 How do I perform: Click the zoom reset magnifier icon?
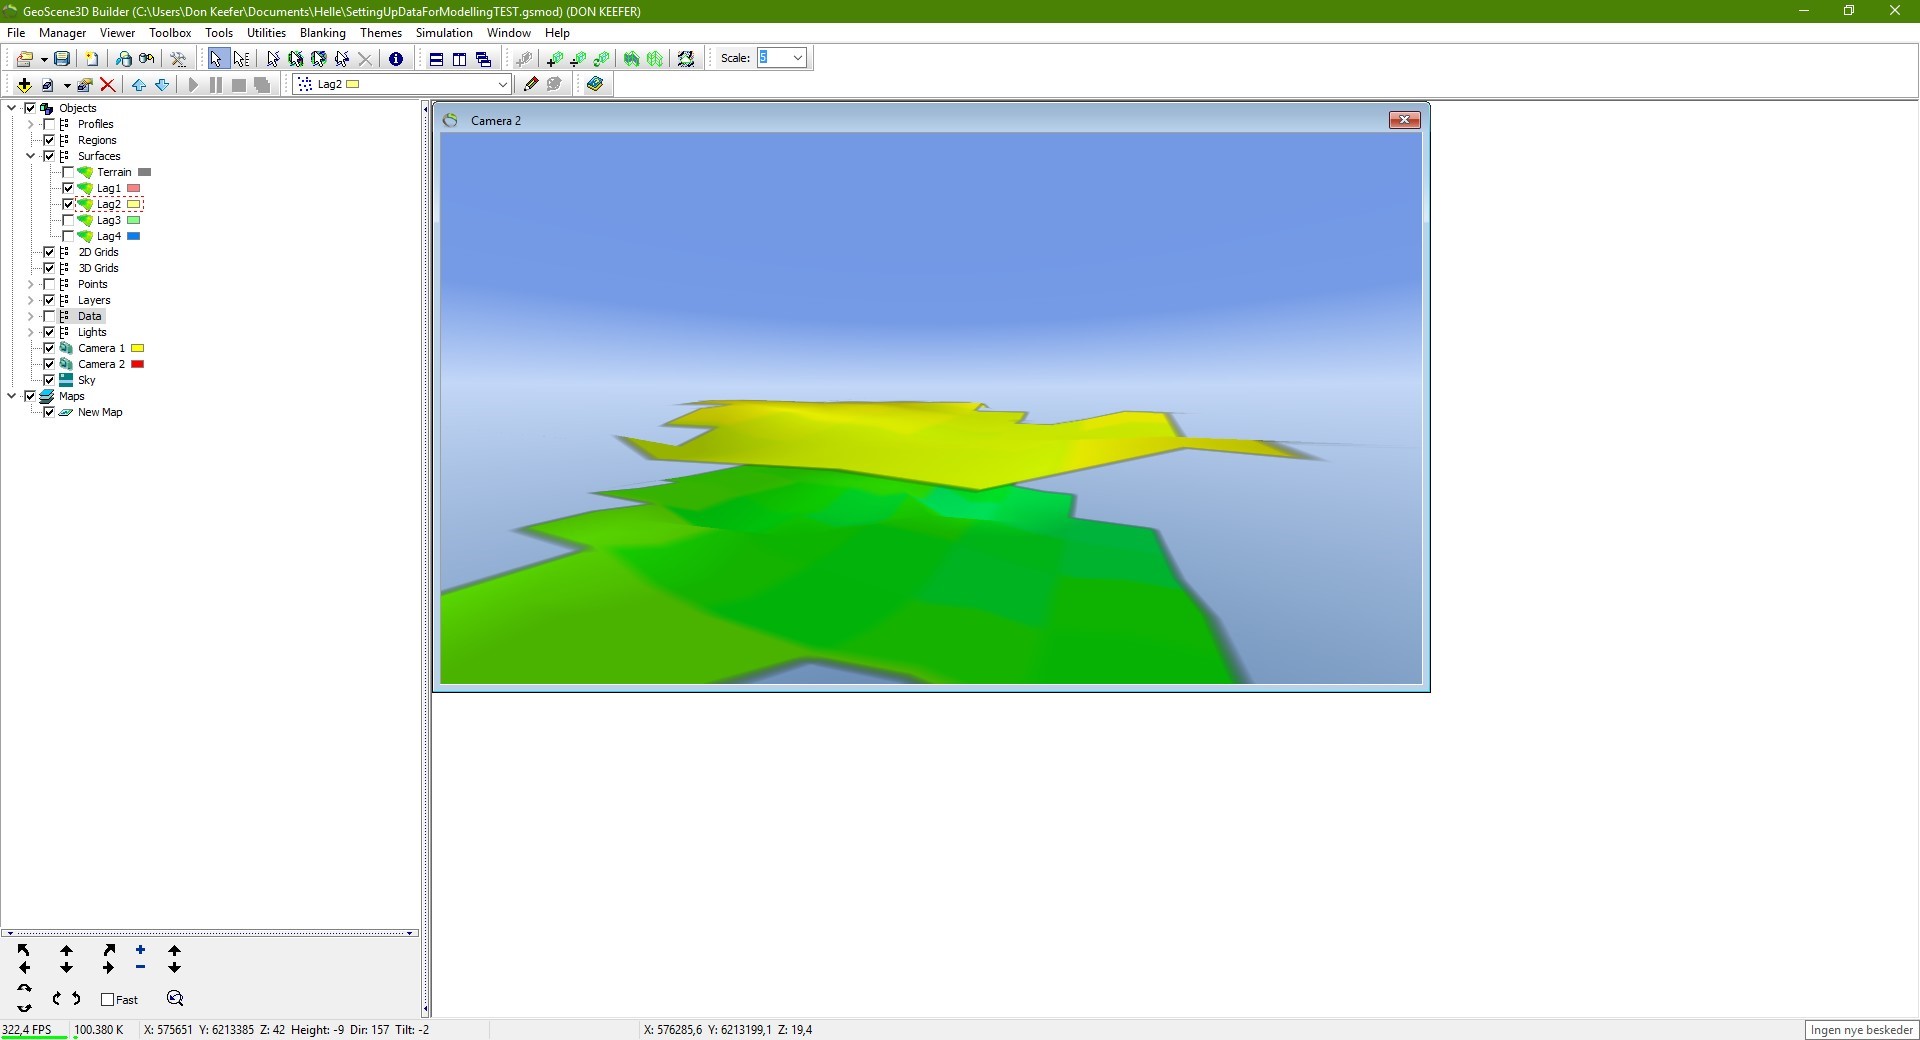[175, 999]
